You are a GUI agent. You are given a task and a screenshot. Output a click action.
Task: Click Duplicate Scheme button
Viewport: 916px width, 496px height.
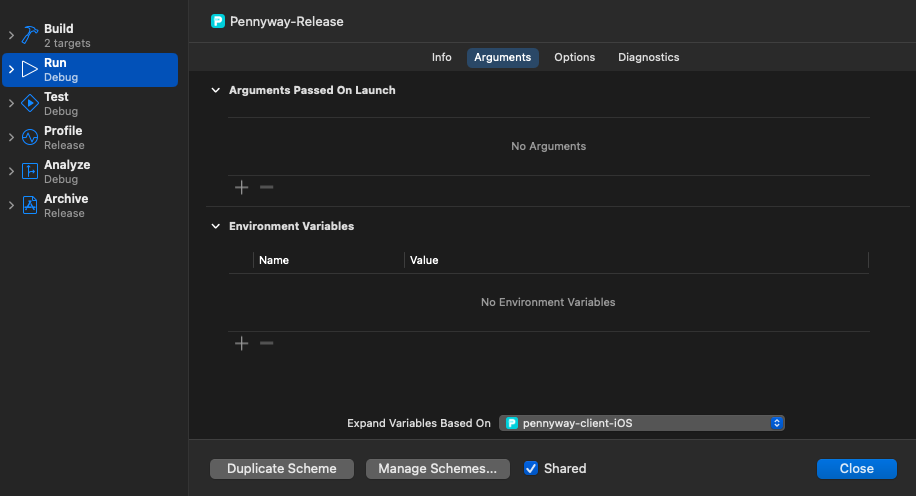[x=282, y=469]
